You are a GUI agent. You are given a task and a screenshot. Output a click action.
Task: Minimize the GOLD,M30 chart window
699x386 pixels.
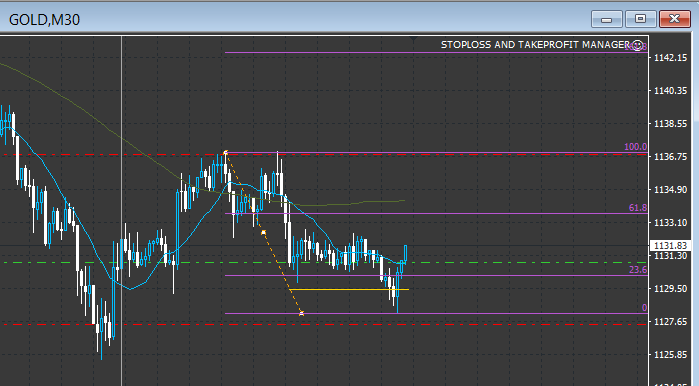606,19
